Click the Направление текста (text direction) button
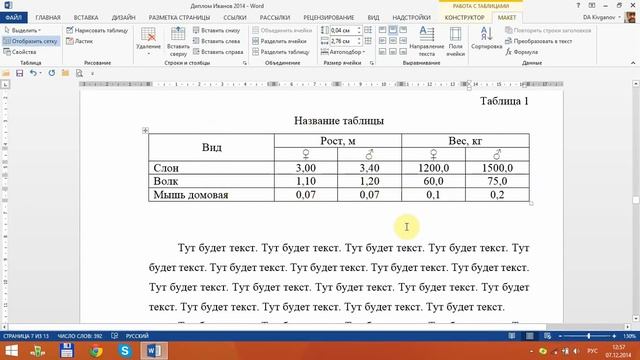The image size is (640, 360). tap(427, 42)
